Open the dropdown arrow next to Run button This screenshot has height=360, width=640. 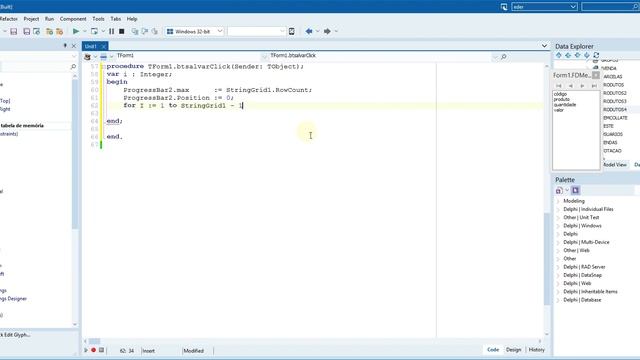(85, 31)
